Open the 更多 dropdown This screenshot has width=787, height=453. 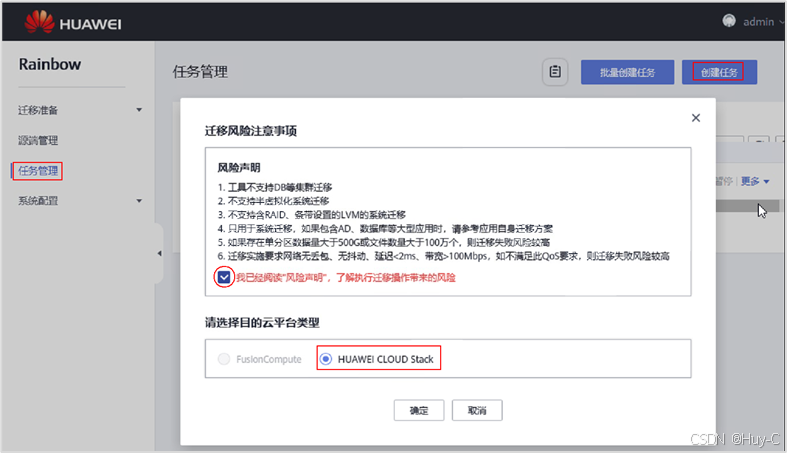click(755, 181)
